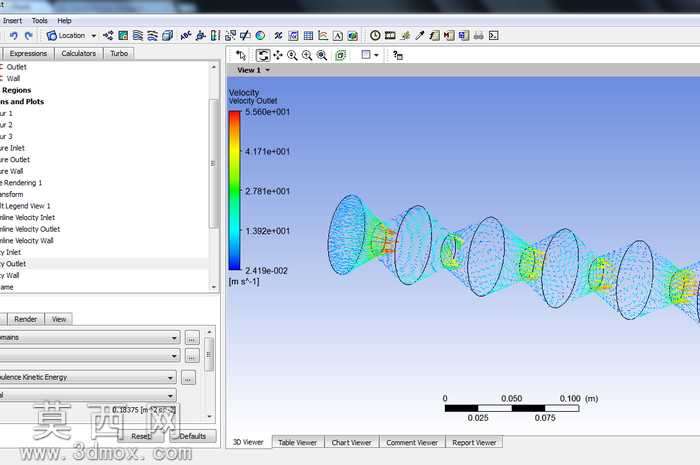This screenshot has width=700, height=465.
Task: Select the Probe eyedropper tool
Action: [x=420, y=35]
